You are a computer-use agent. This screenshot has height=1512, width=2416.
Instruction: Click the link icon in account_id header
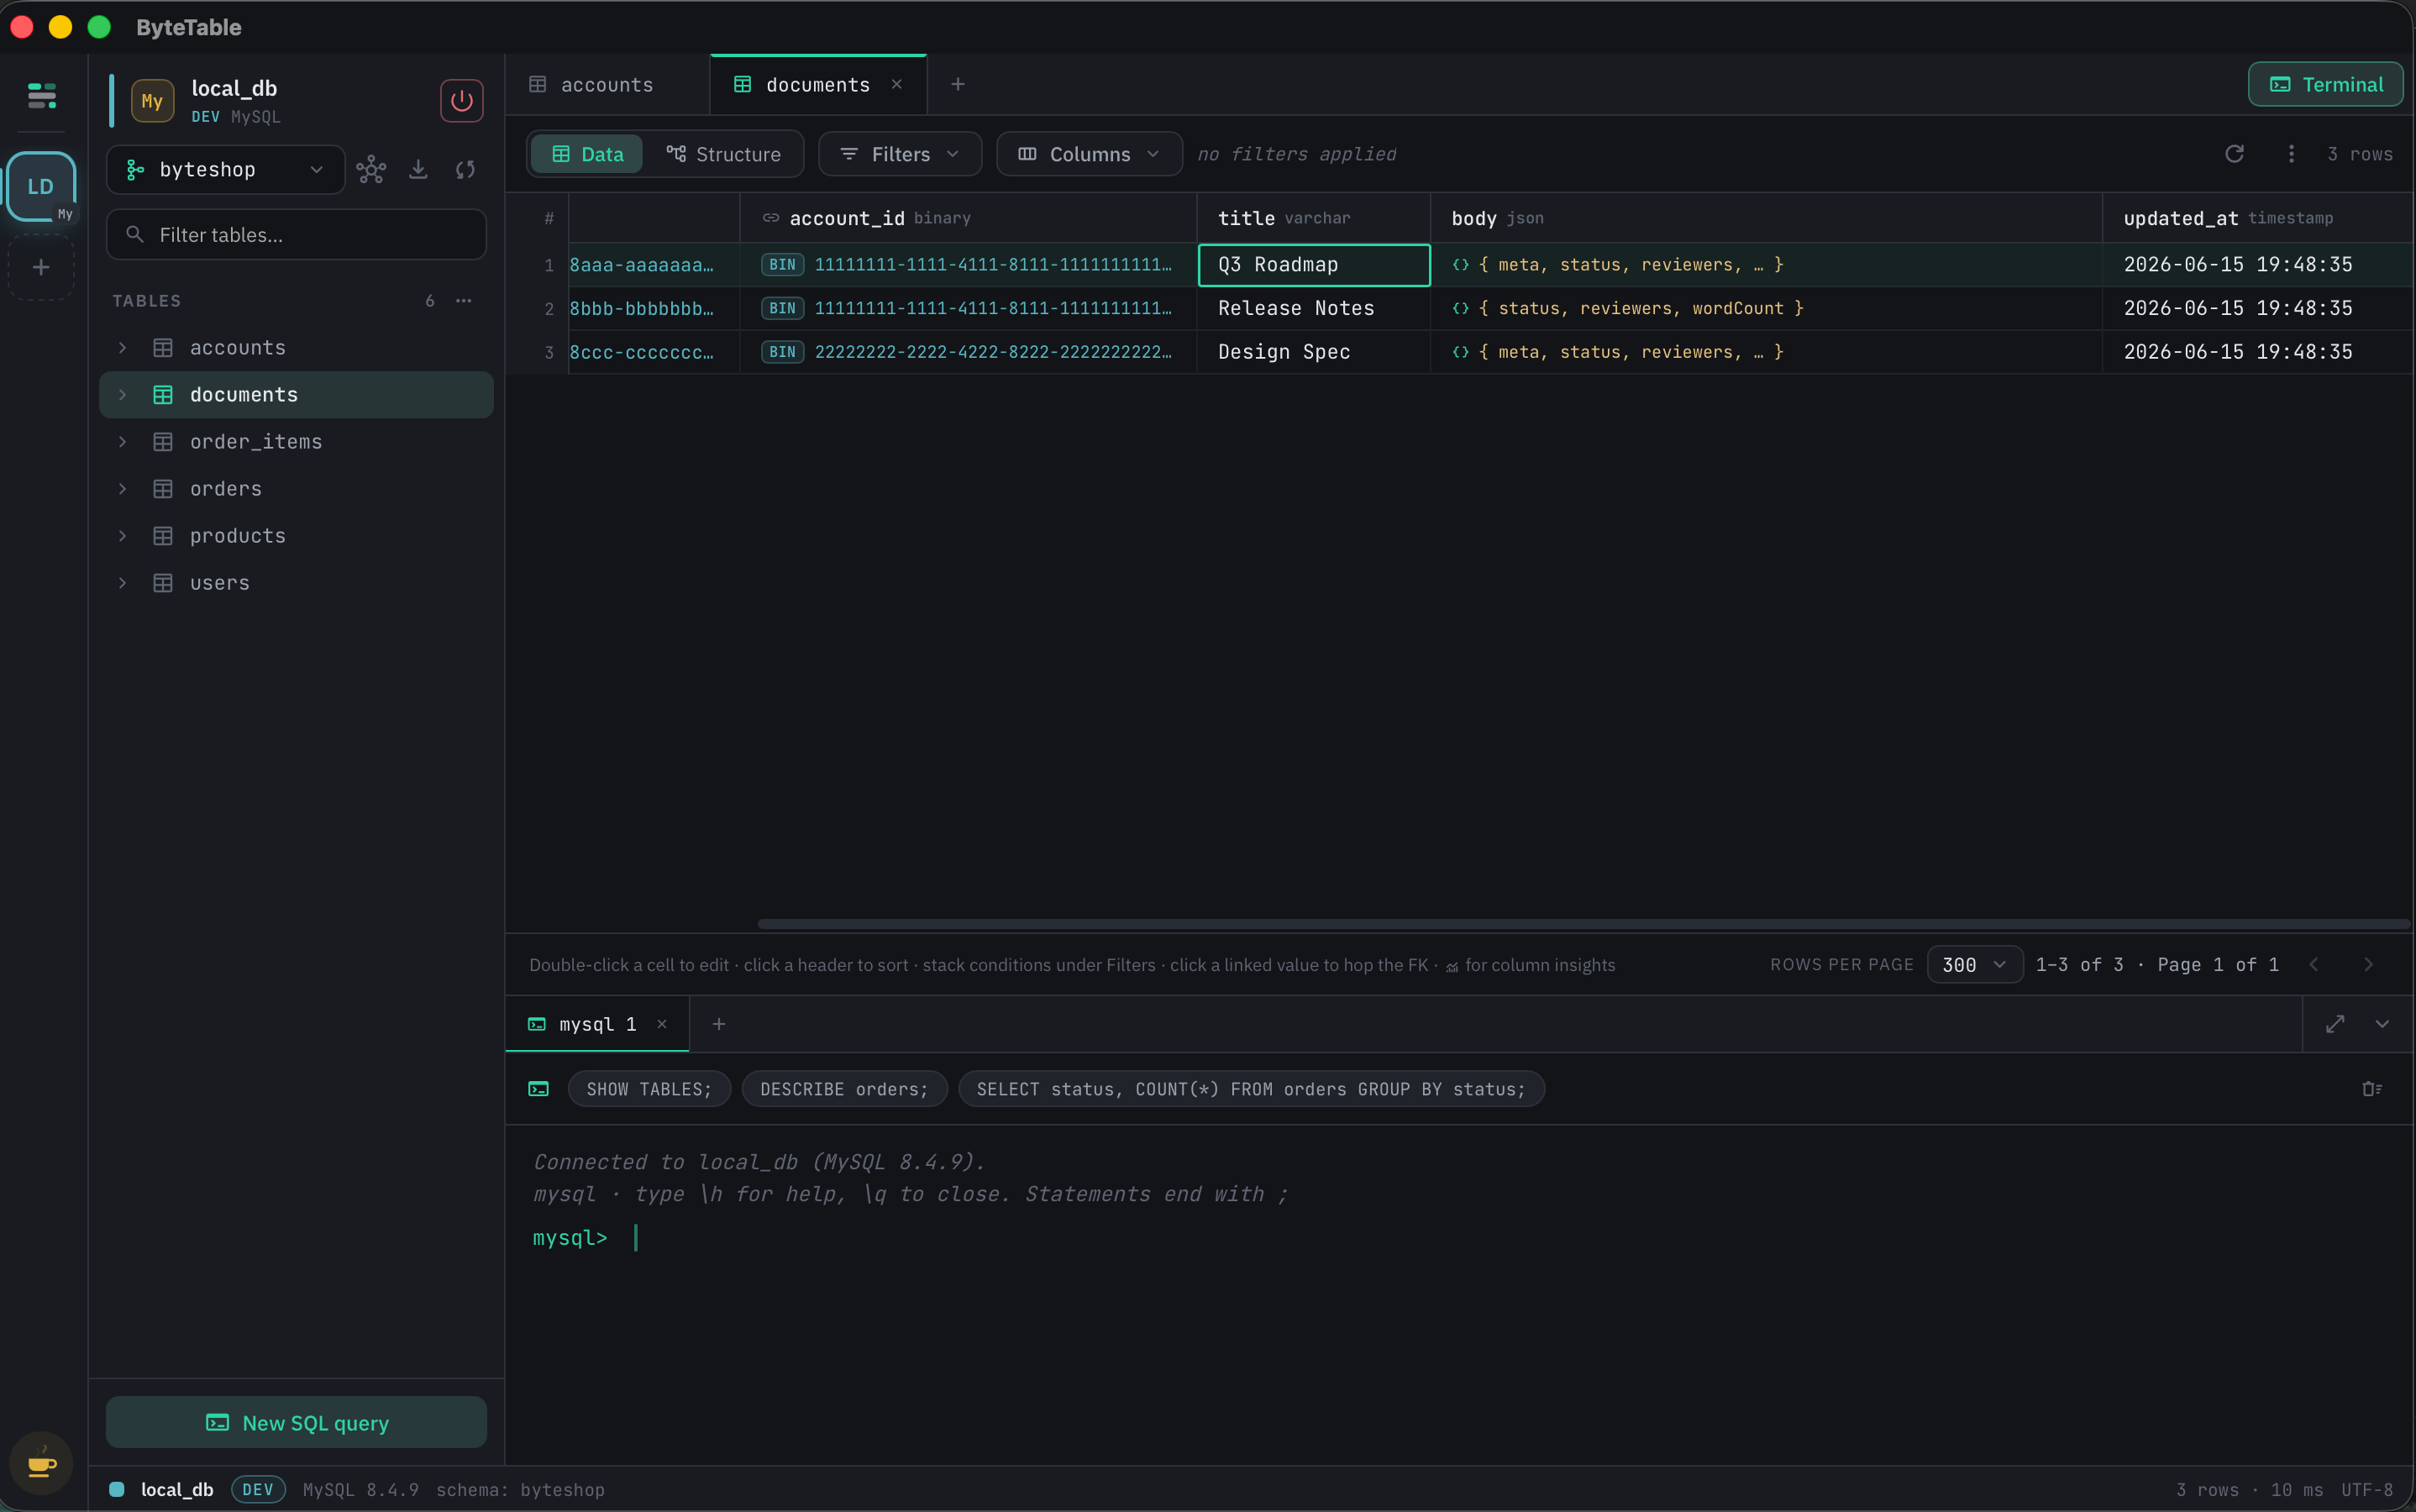[770, 218]
